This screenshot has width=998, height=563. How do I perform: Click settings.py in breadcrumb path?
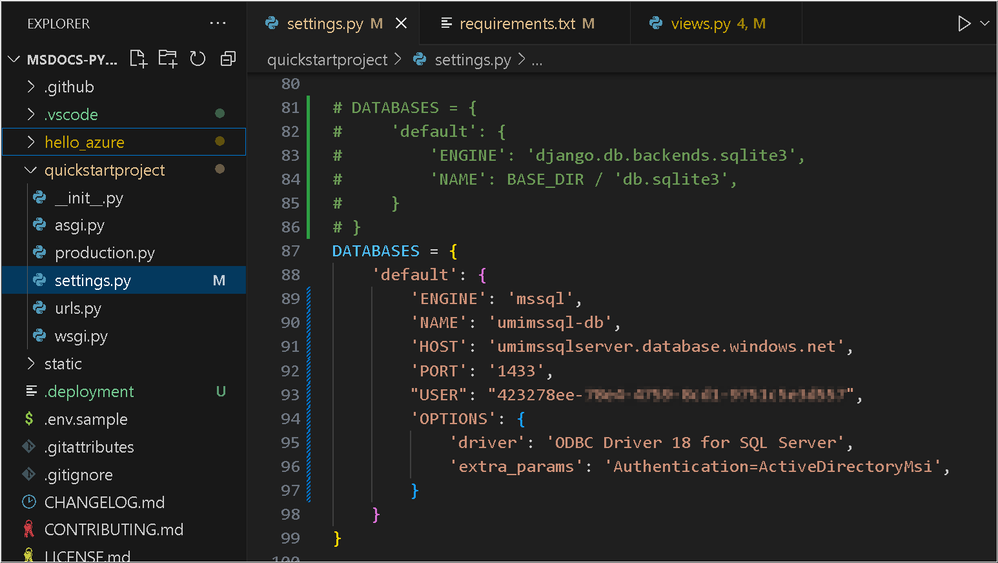pyautogui.click(x=472, y=60)
